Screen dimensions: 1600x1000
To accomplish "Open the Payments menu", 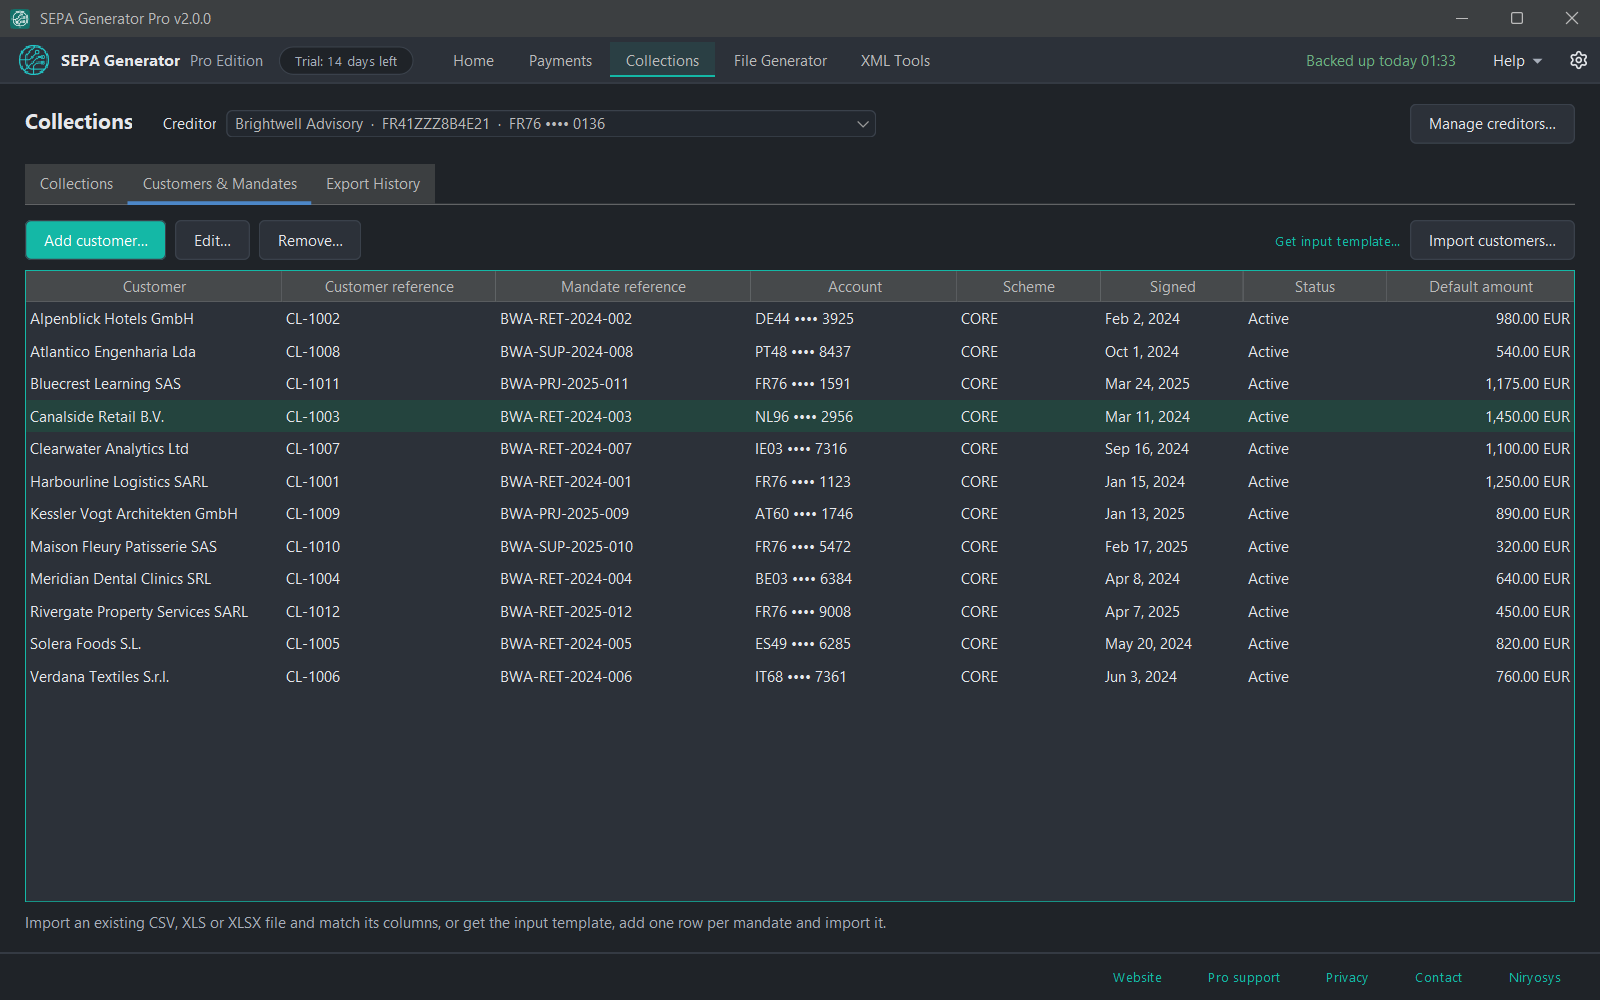I will coord(560,61).
